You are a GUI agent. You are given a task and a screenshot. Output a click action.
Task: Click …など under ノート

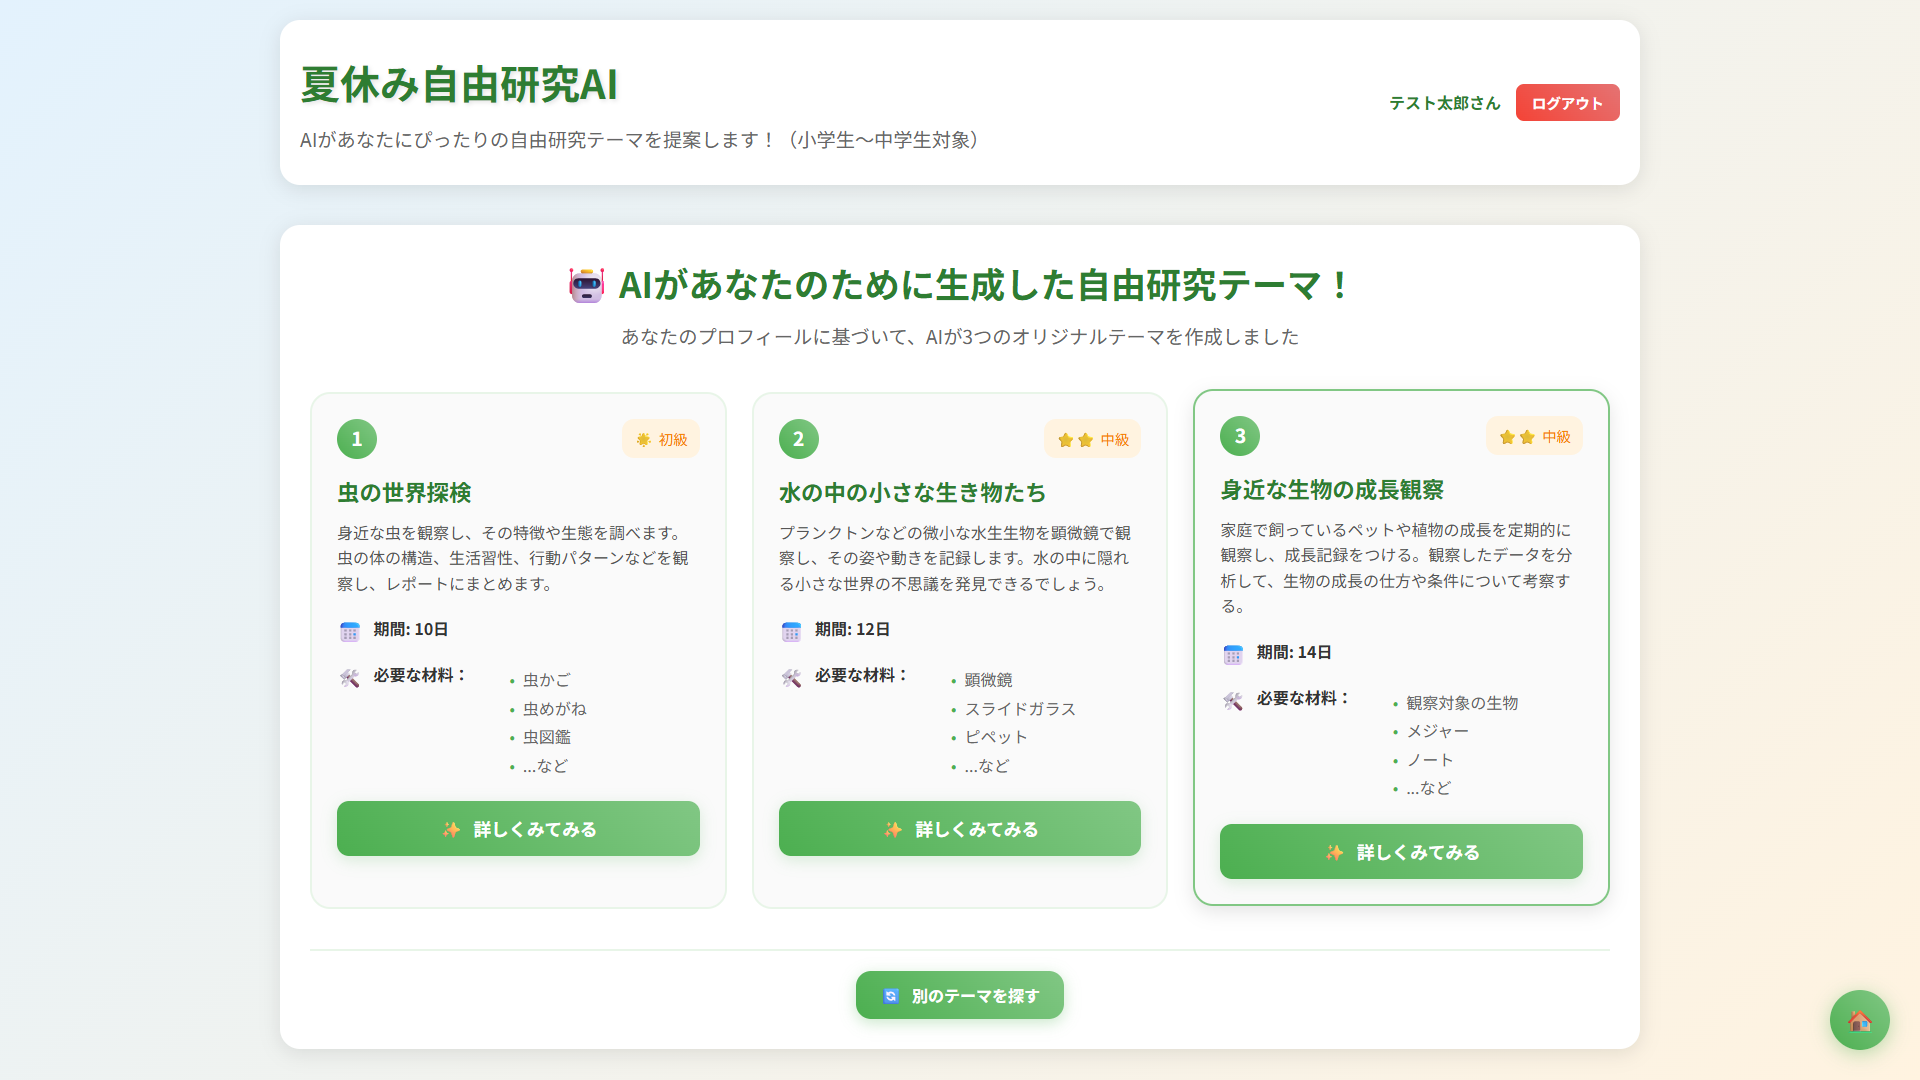tap(1428, 788)
